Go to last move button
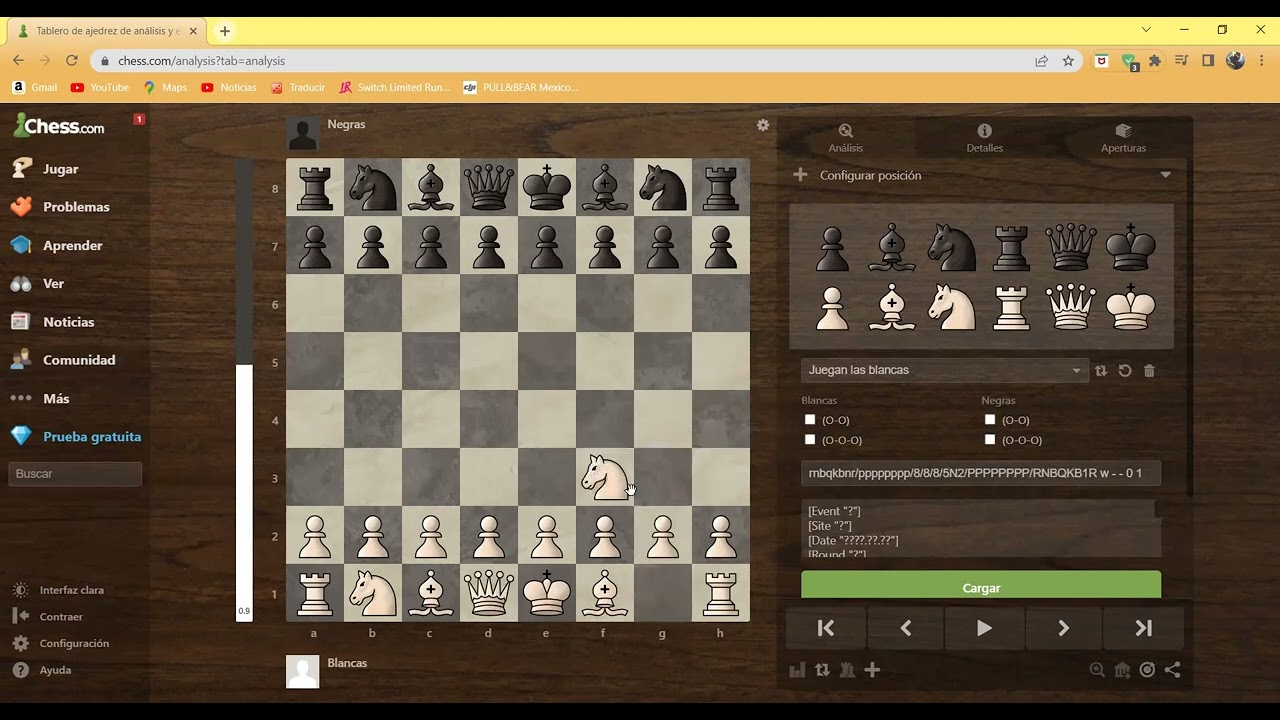The image size is (1280, 720). click(1143, 628)
